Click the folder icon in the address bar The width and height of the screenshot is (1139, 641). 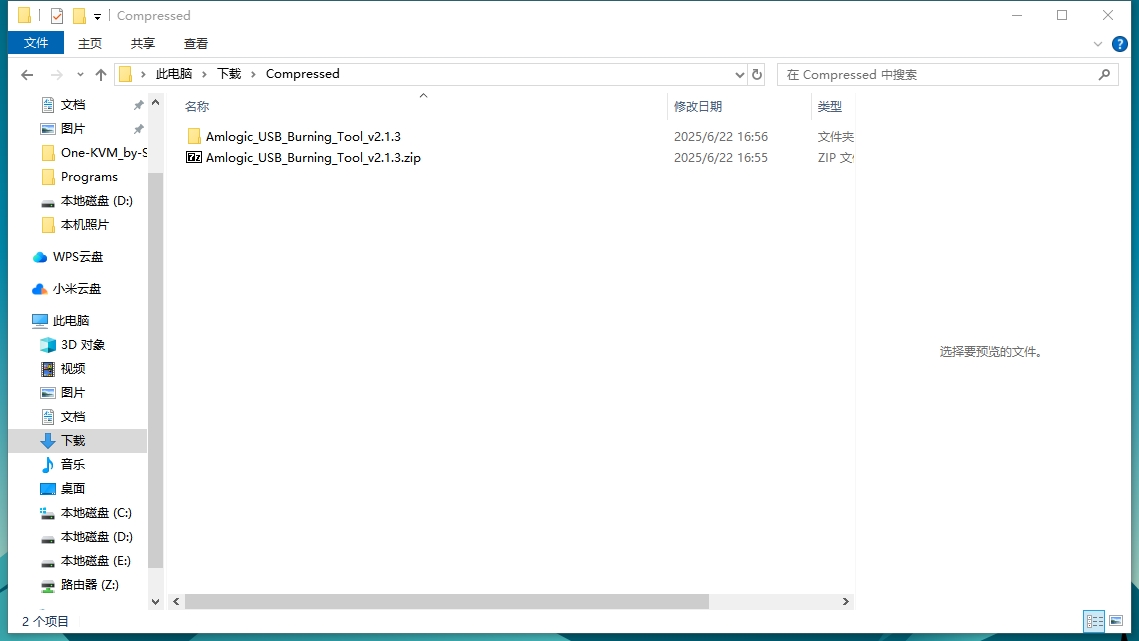126,74
